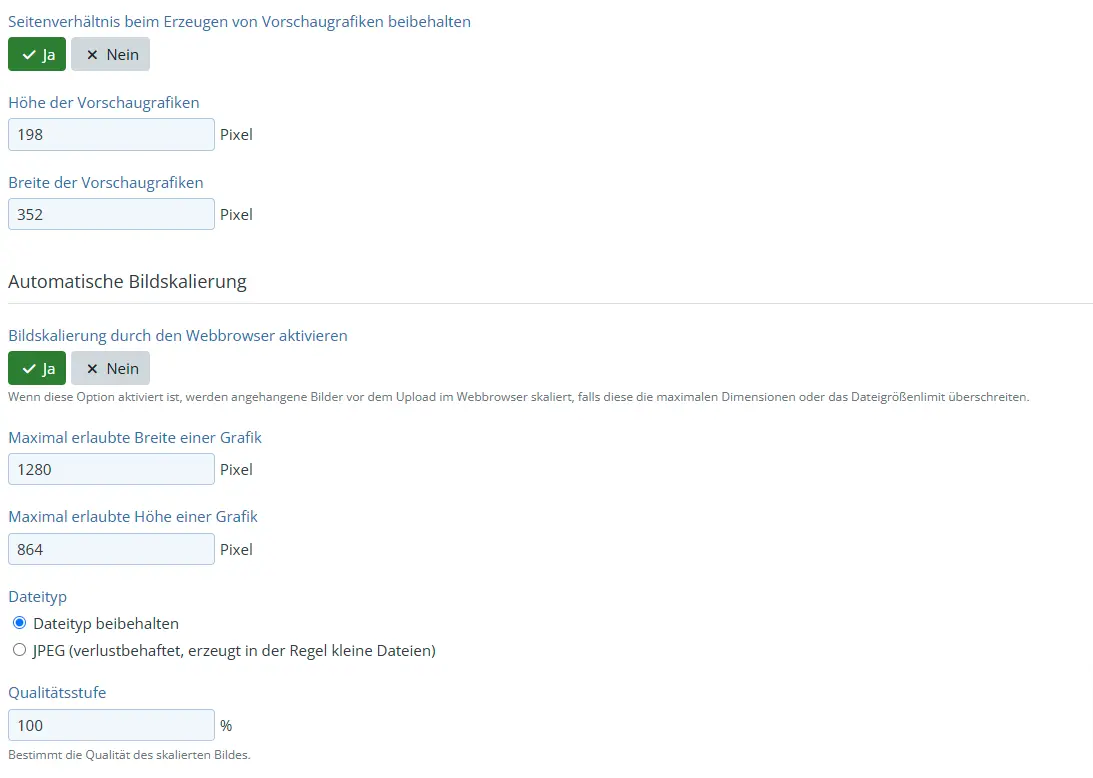Click the Höhe der Vorschaugrafiken input field
The image size is (1093, 778).
(111, 134)
